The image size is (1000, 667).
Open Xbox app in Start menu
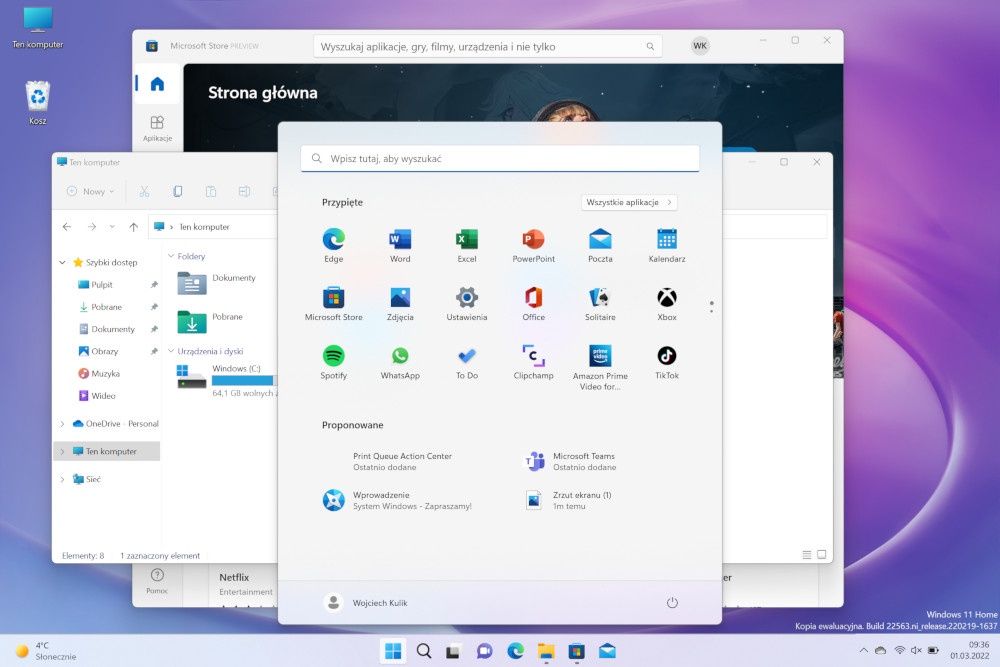(x=667, y=304)
